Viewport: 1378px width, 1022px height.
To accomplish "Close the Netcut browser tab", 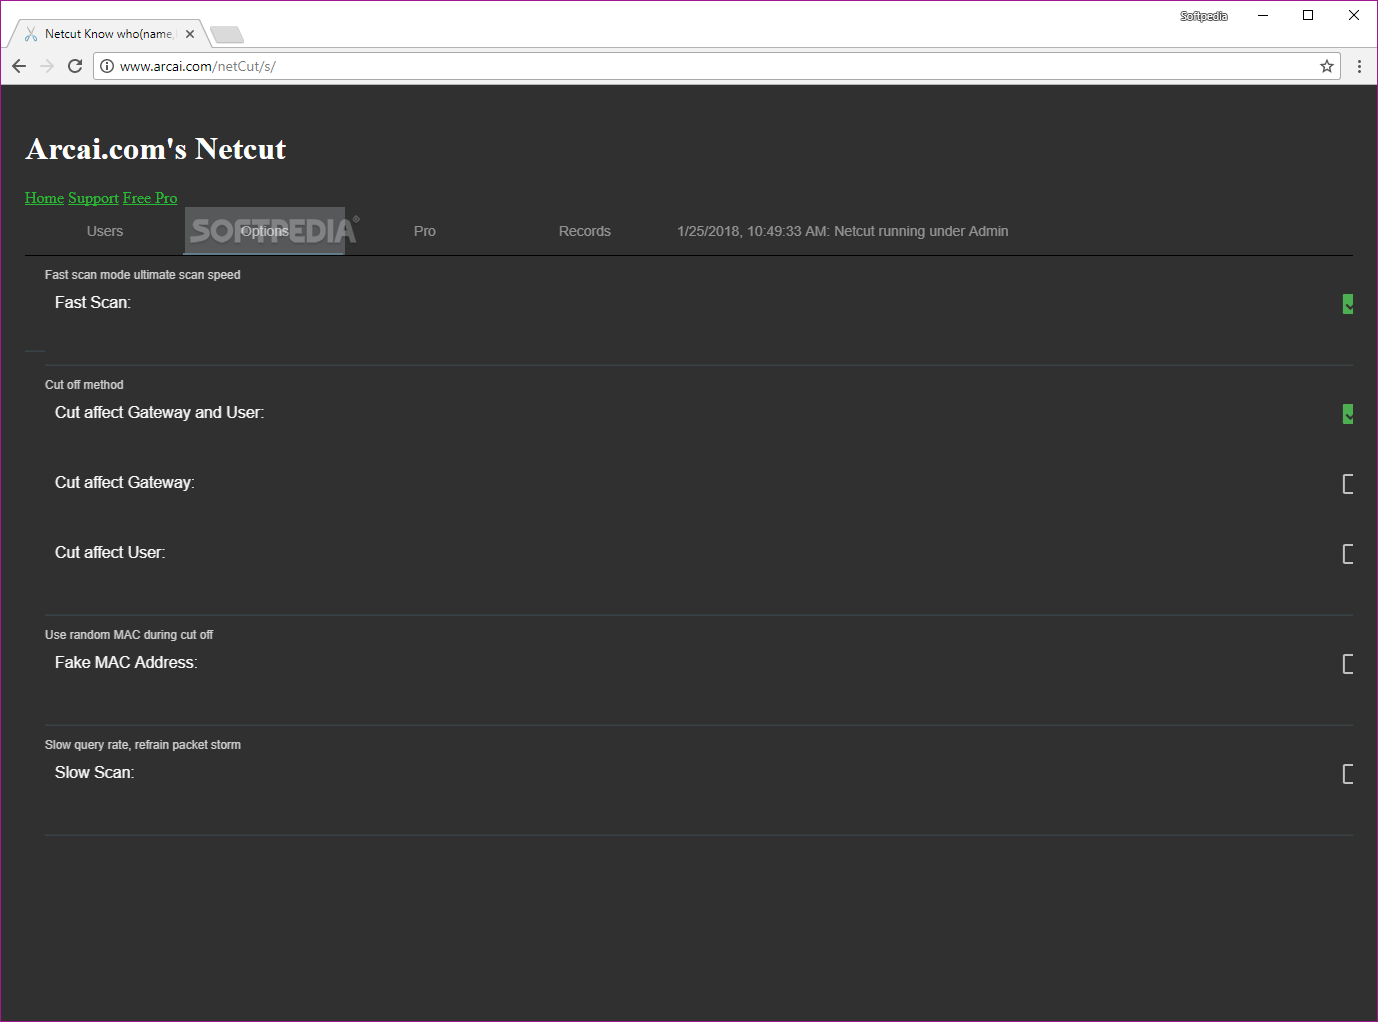I will [190, 34].
